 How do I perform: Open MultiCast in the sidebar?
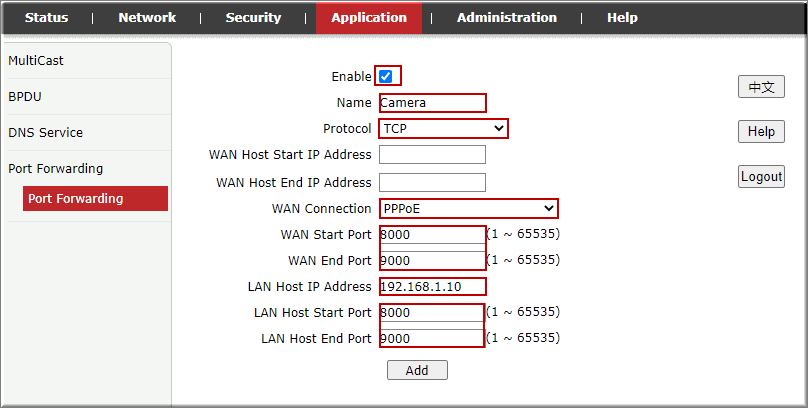pos(36,61)
